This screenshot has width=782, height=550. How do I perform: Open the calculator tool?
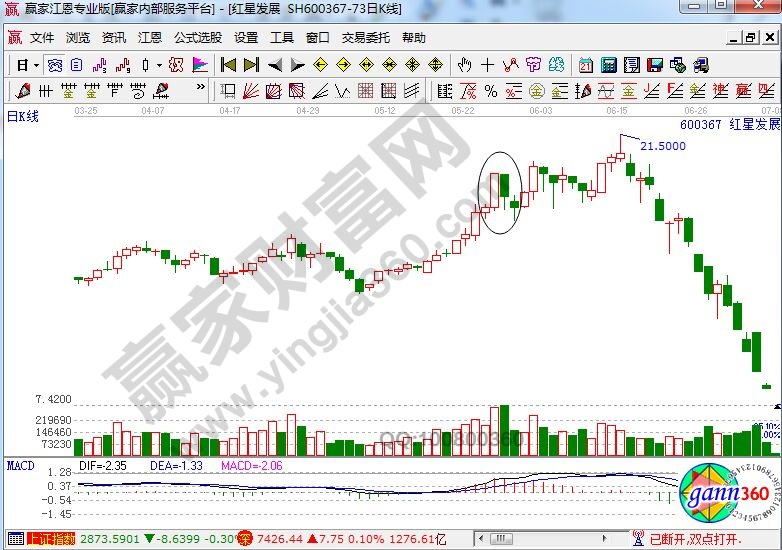coord(608,65)
